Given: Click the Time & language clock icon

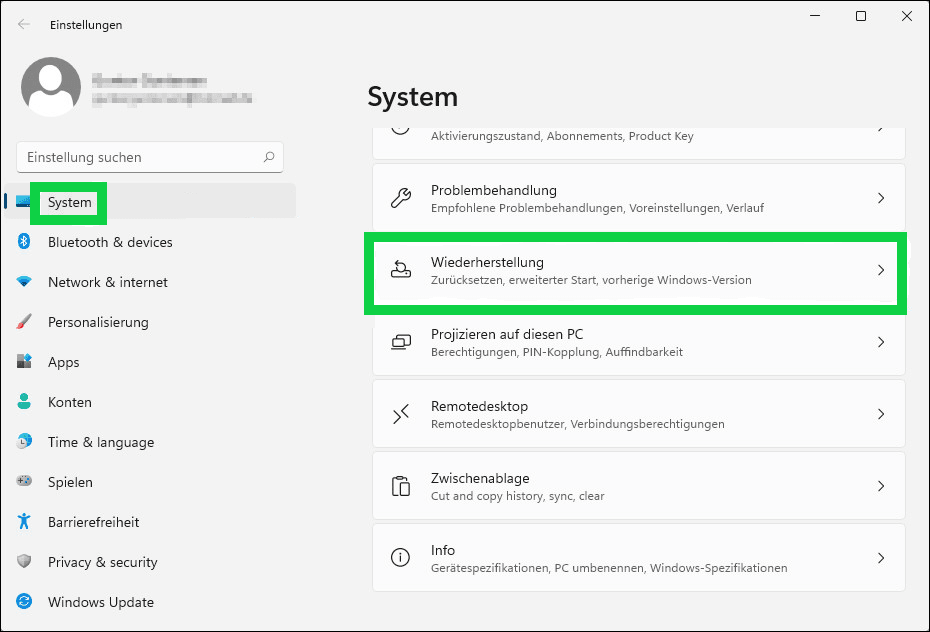Looking at the screenshot, I should pos(24,442).
